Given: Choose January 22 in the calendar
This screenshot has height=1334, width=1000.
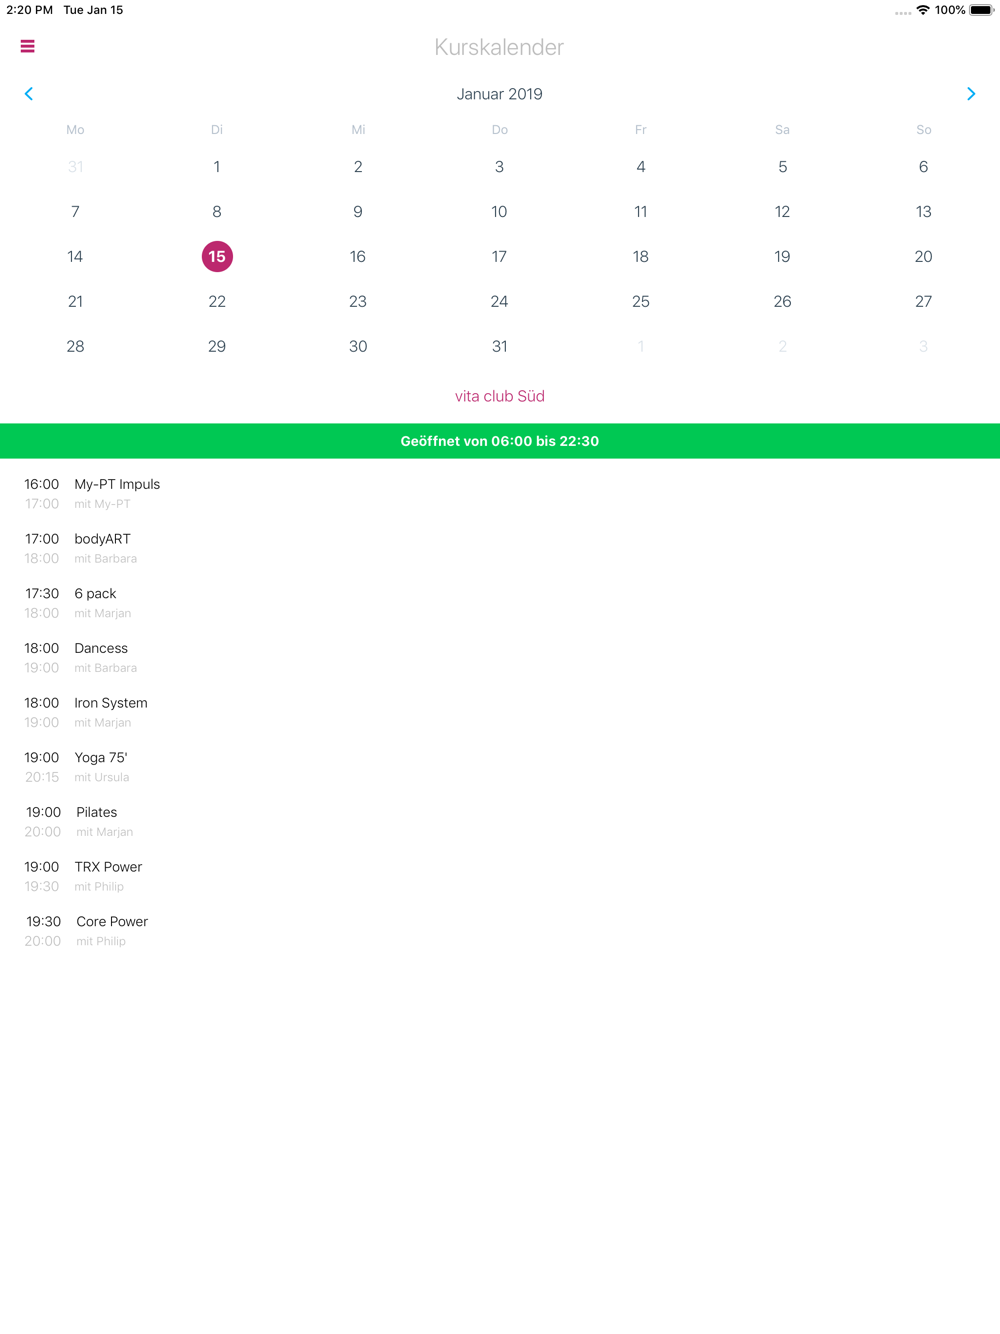Looking at the screenshot, I should click(217, 302).
